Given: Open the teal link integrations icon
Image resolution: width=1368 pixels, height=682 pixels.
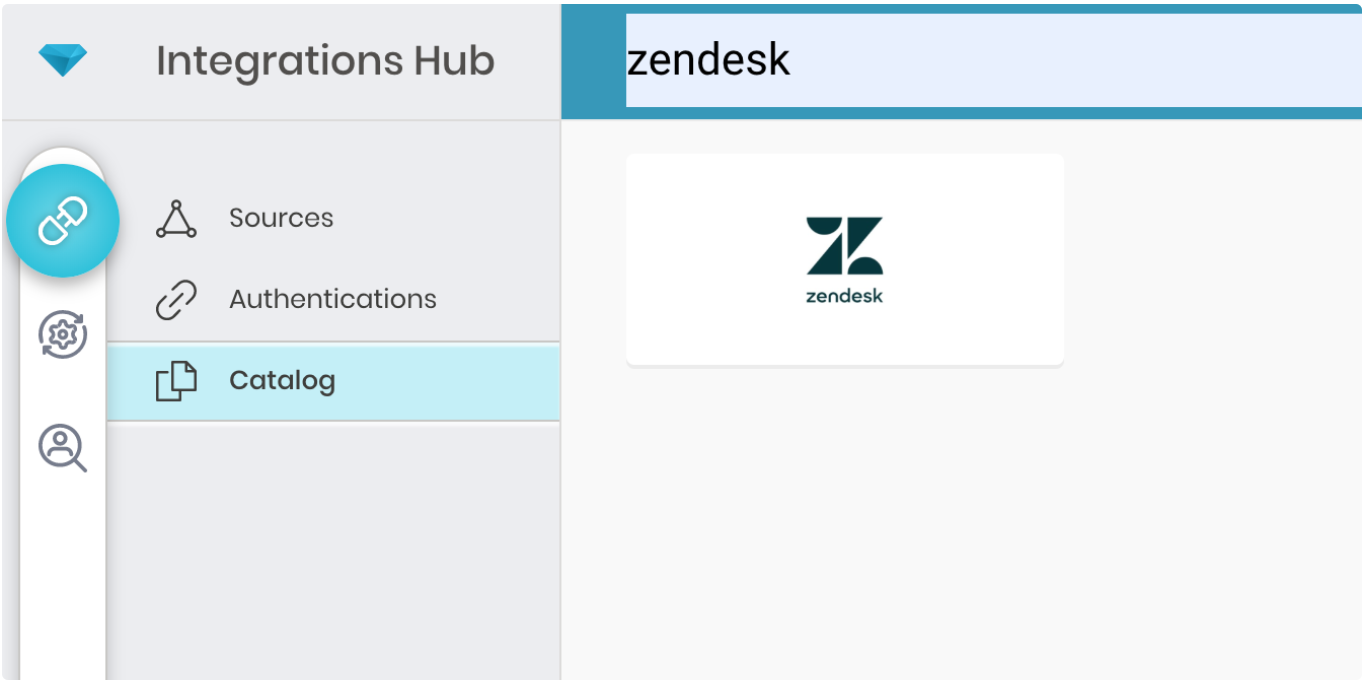Looking at the screenshot, I should [63, 221].
